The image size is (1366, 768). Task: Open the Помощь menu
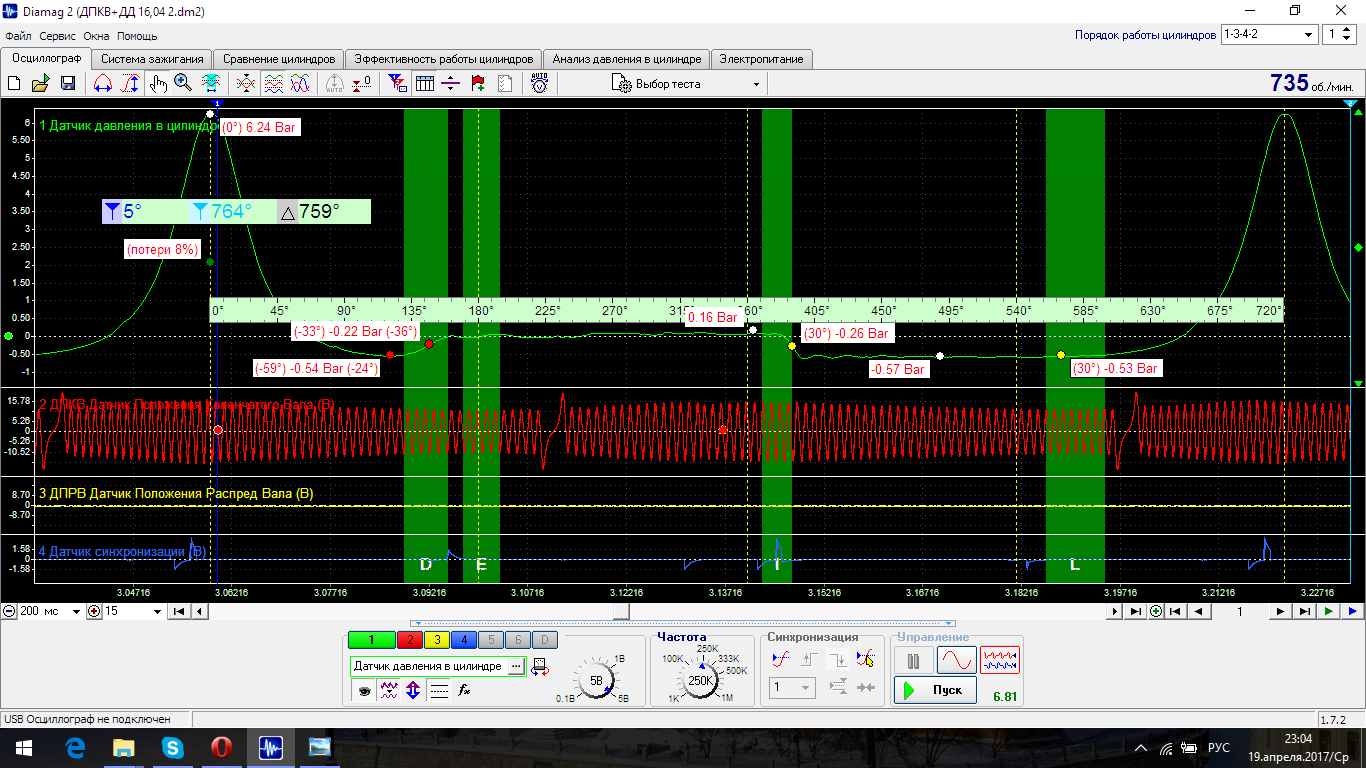137,36
